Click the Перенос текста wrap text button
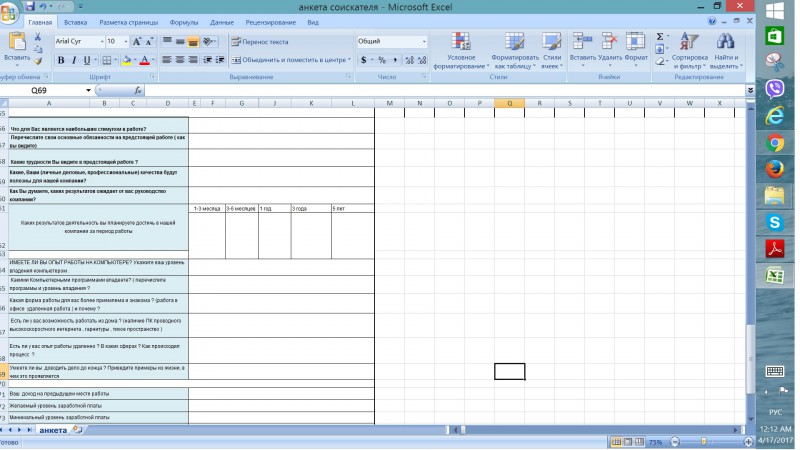 click(260, 42)
